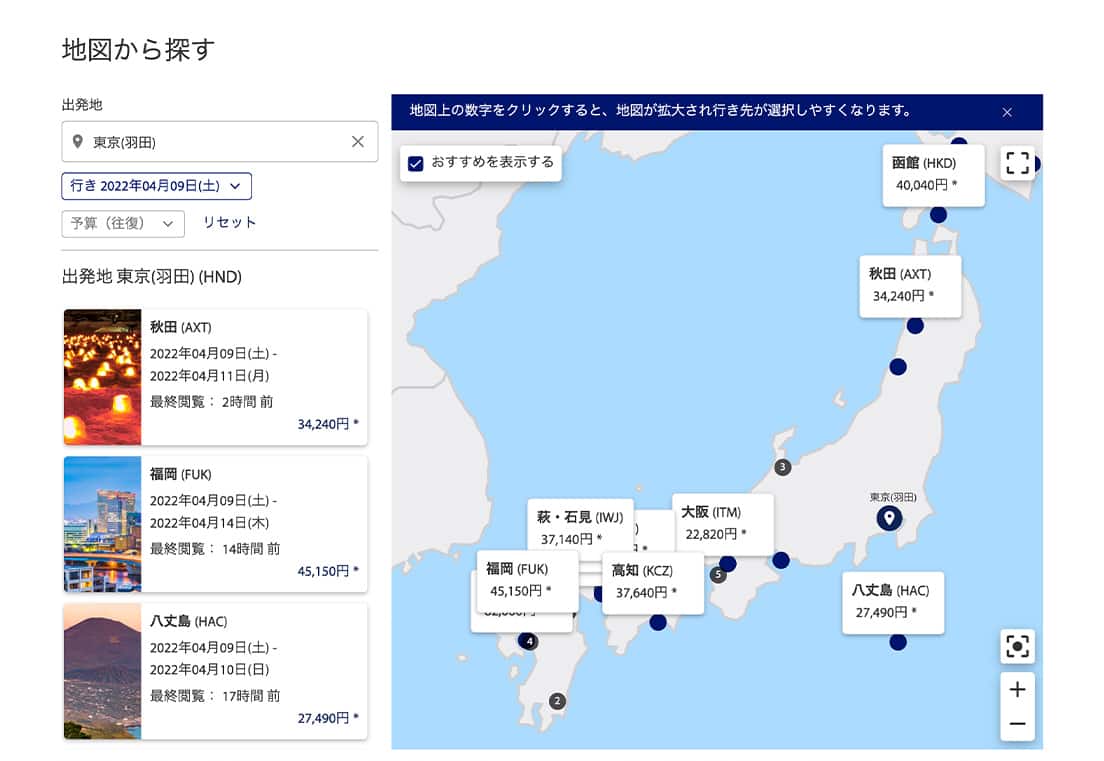Click the 高知 (KCZ) map price label
The image size is (1104, 761).
tap(652, 582)
